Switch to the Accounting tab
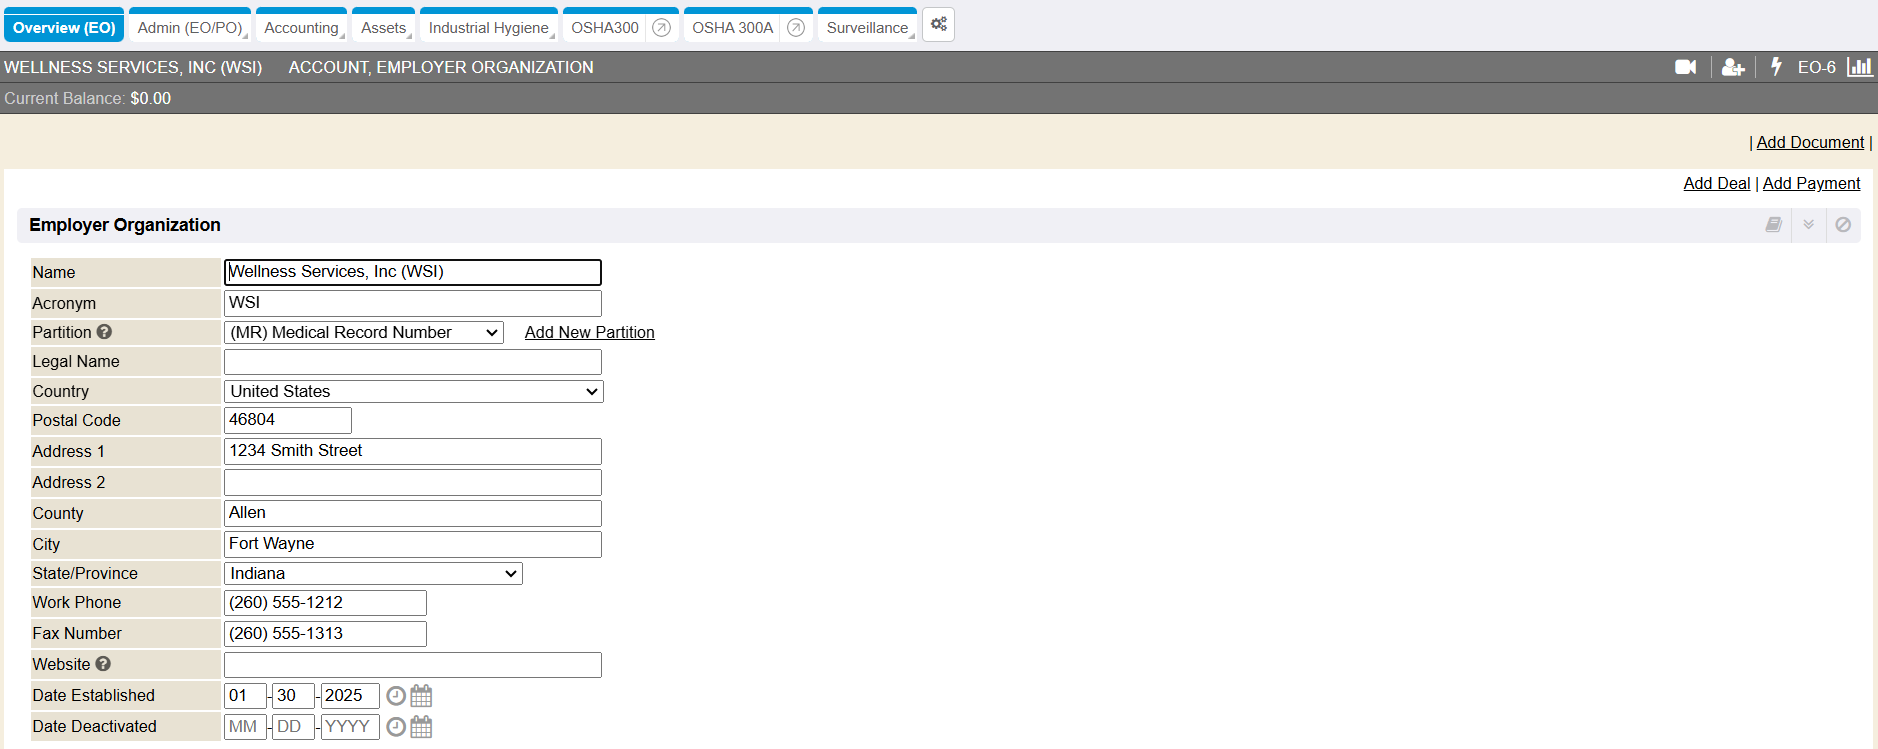Viewport: 1878px width, 749px height. point(301,28)
